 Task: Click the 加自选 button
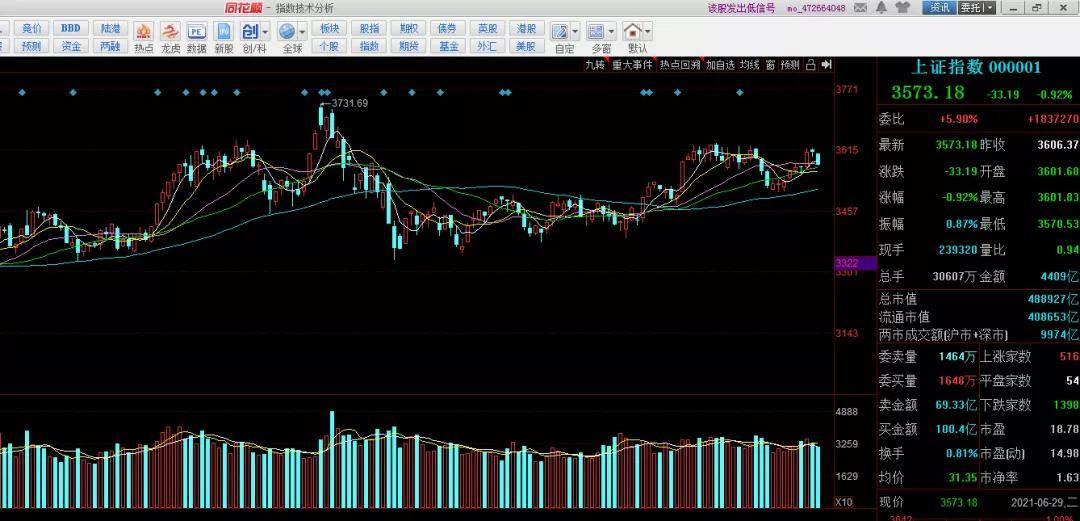720,65
